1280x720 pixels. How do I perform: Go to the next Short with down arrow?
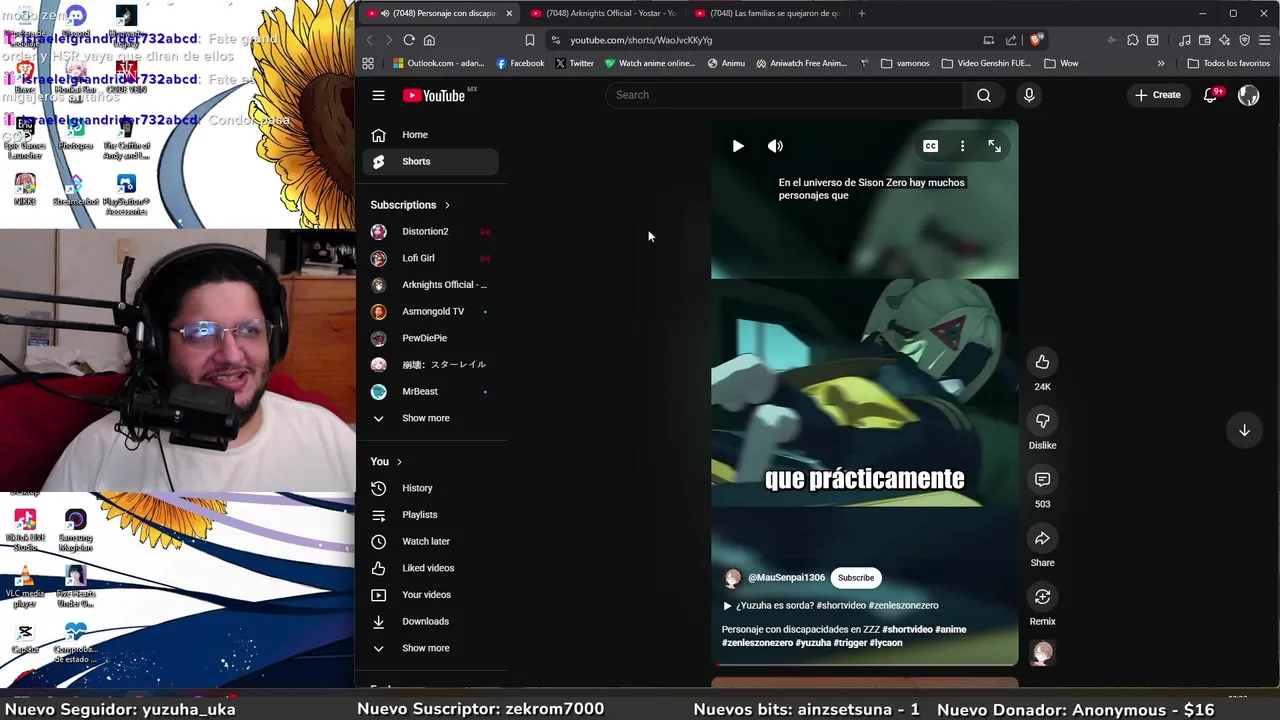[1244, 430]
